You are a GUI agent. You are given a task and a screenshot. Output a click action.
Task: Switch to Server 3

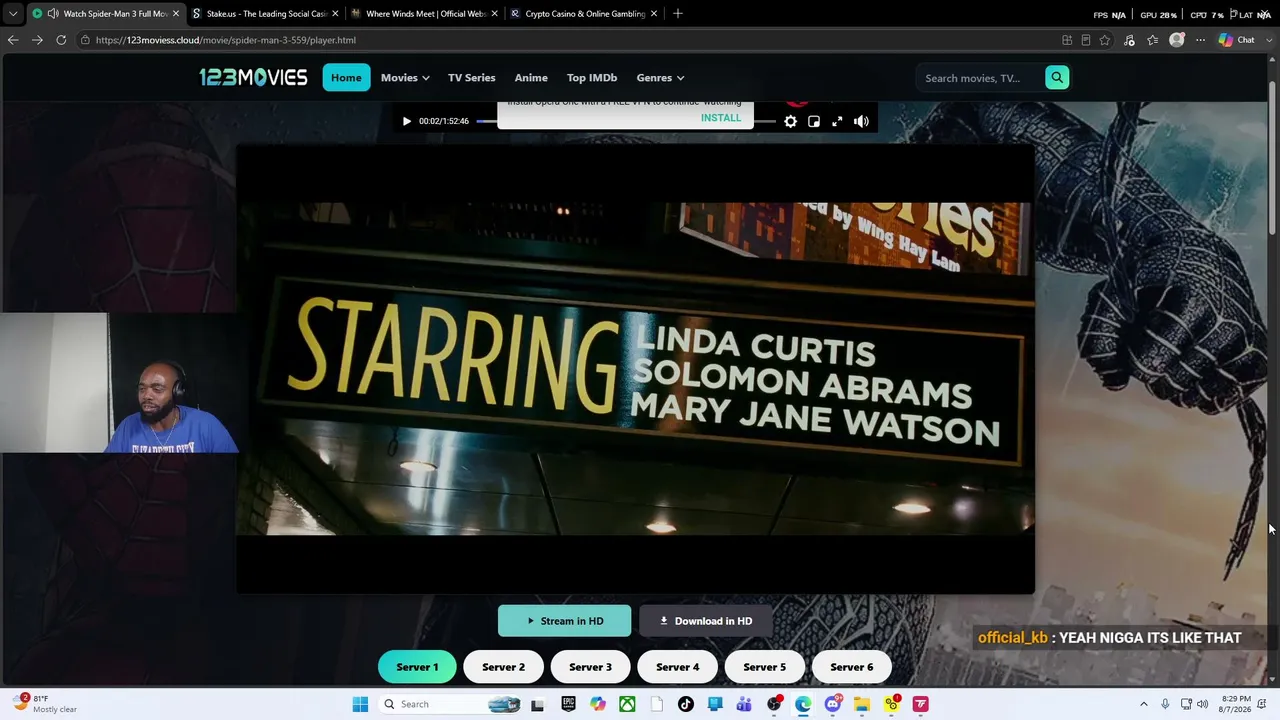click(x=590, y=667)
